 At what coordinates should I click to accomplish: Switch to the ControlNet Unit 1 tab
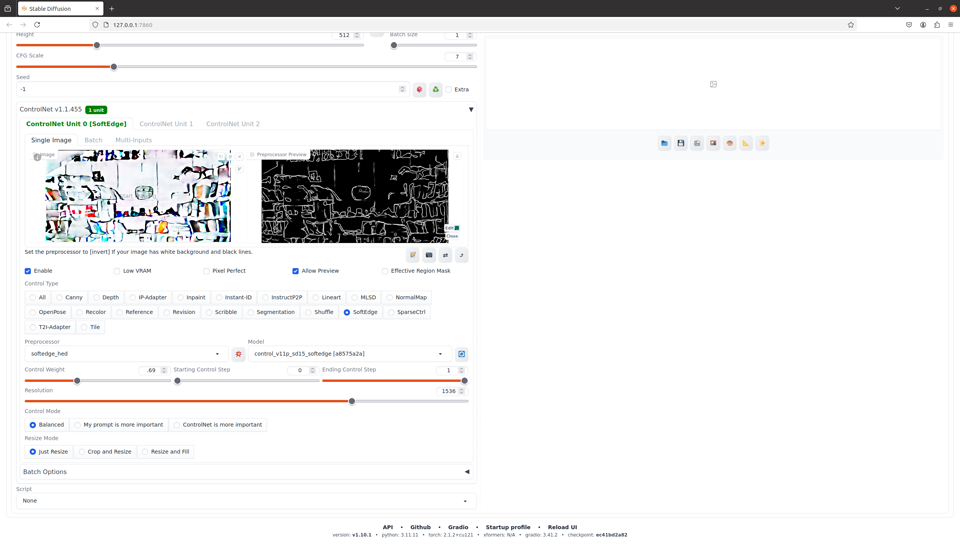point(166,124)
